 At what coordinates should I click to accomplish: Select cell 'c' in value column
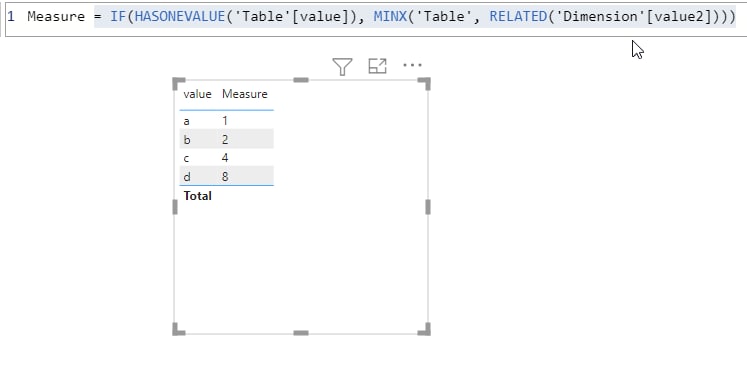point(186,158)
